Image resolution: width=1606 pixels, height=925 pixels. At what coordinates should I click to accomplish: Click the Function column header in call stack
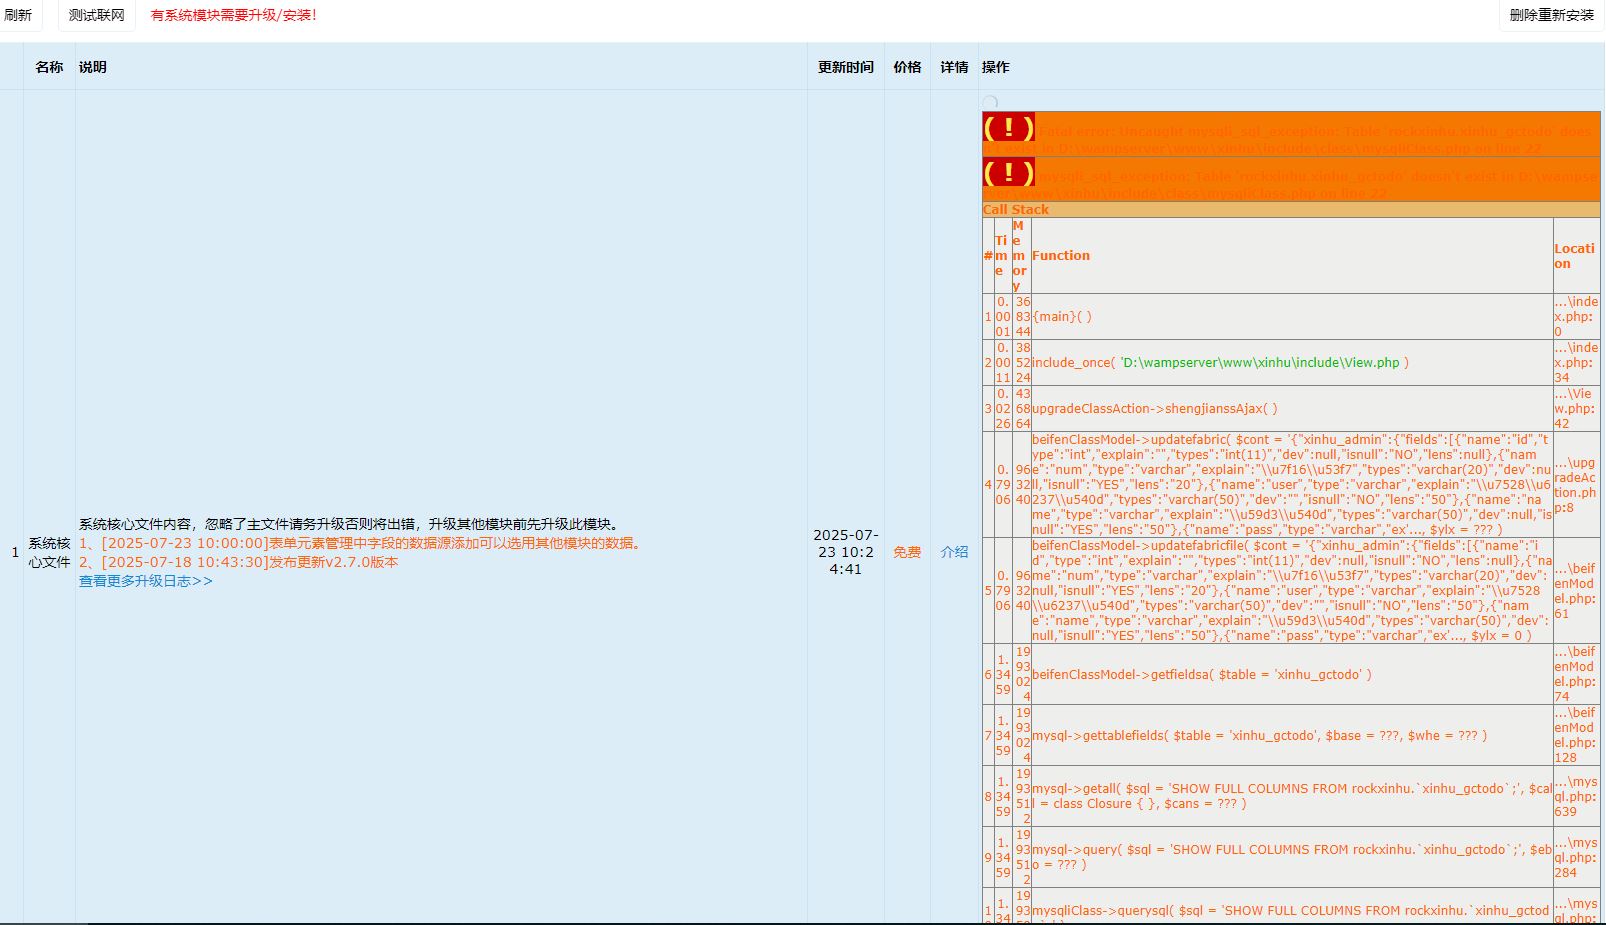(1061, 256)
